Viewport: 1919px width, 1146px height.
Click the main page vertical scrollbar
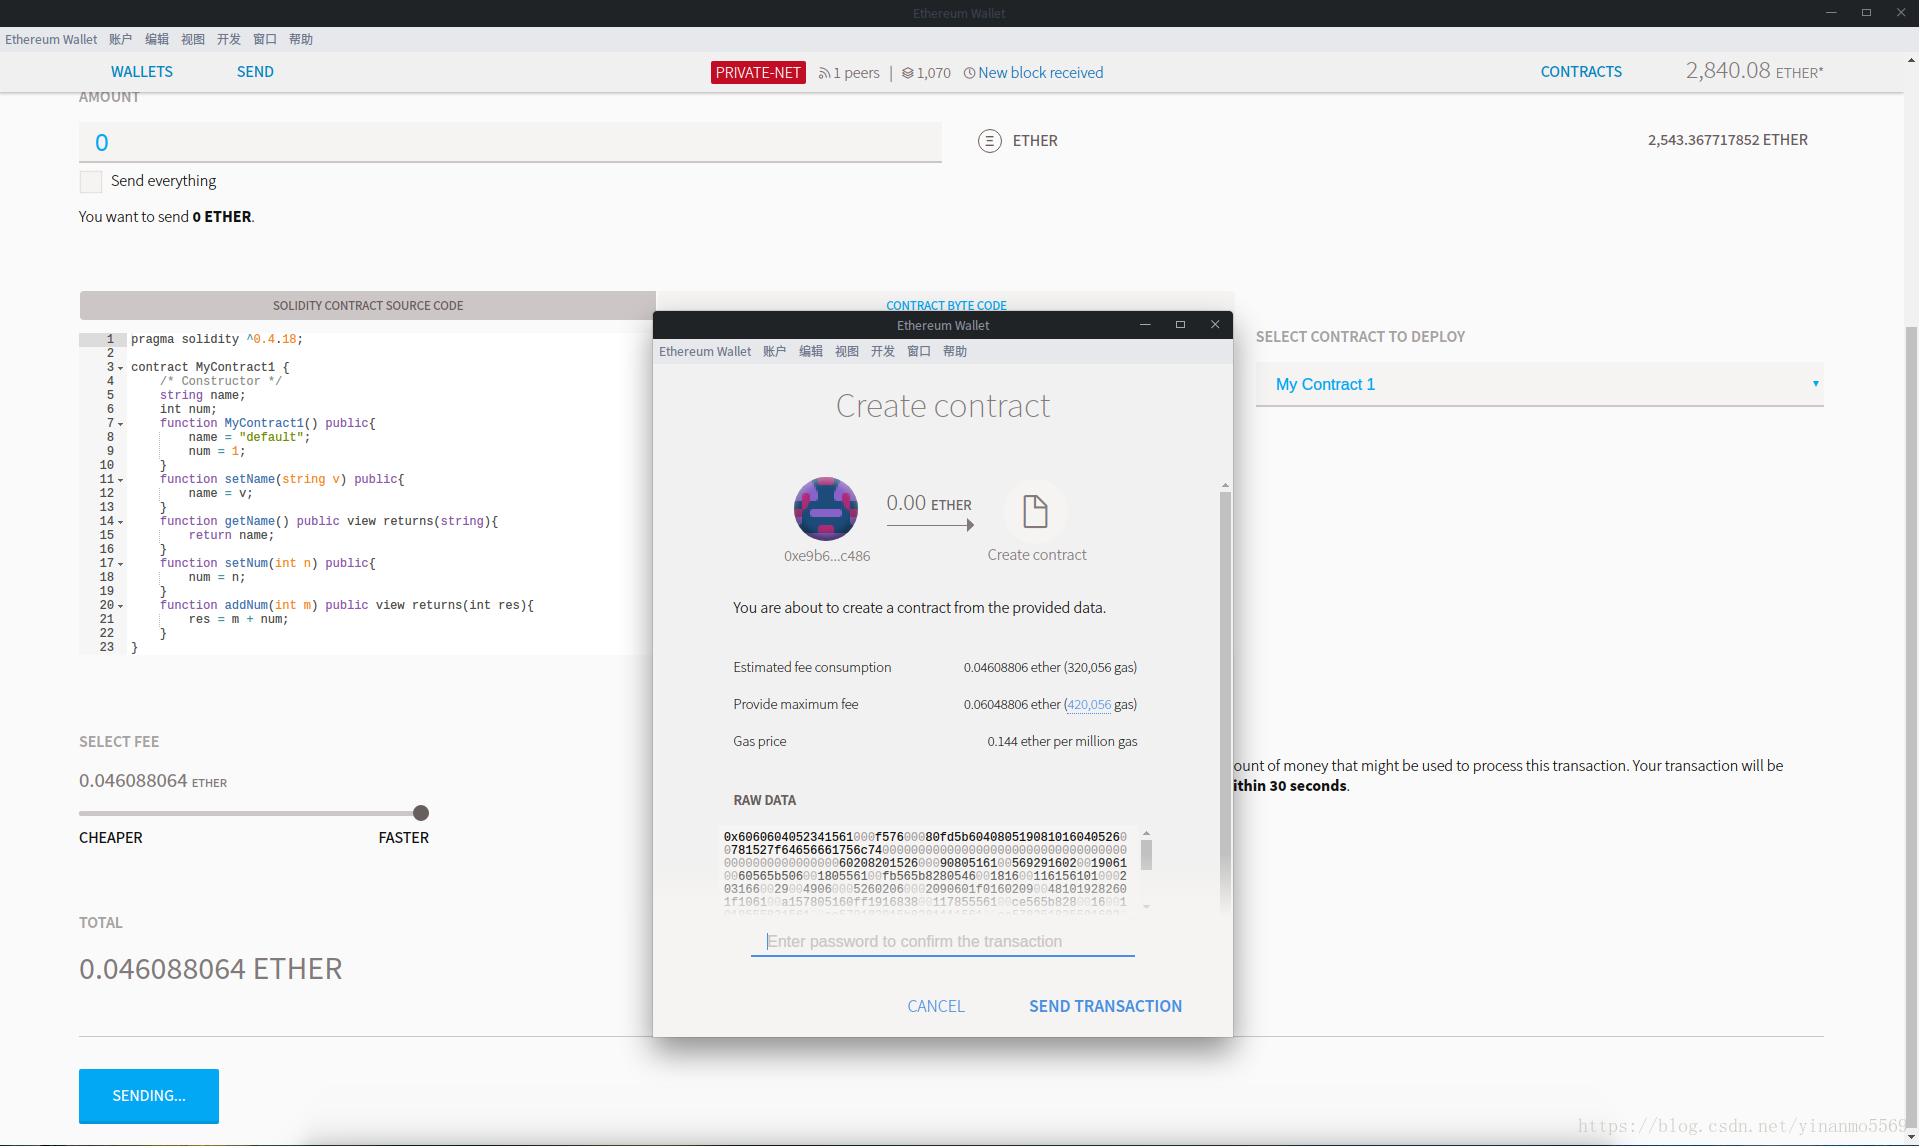1911,727
